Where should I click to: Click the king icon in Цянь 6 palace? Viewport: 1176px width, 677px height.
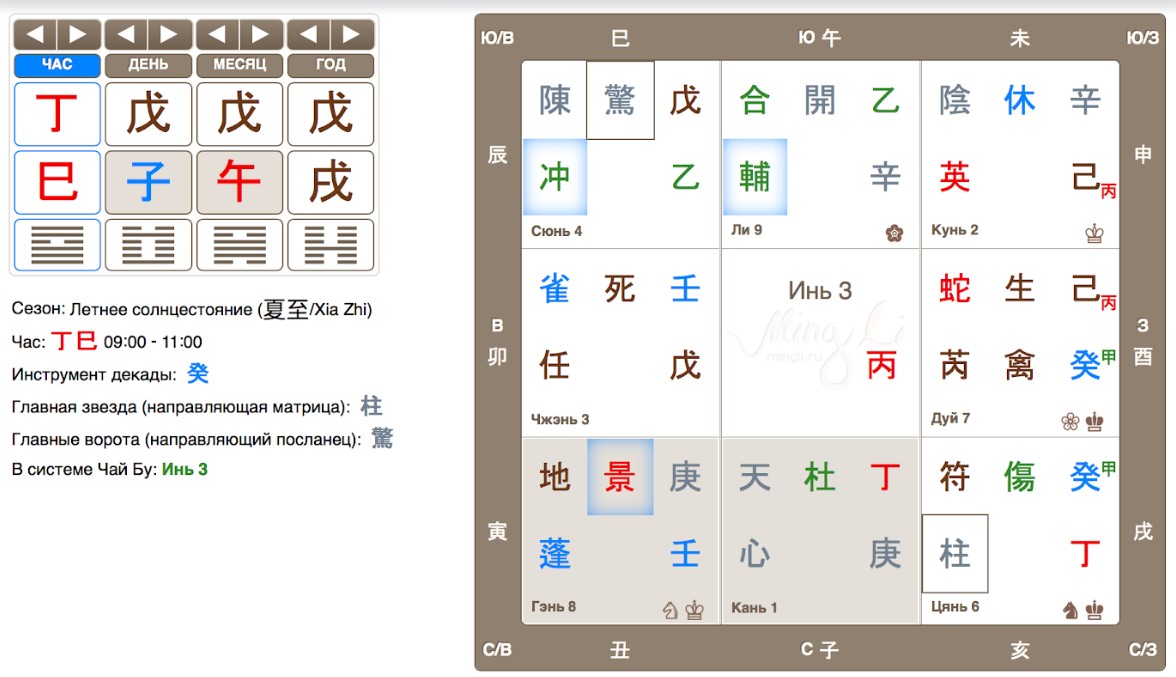pyautogui.click(x=1094, y=610)
